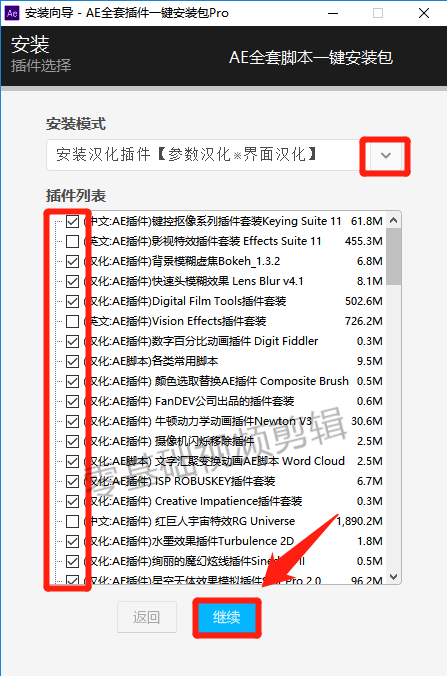Viewport: 447px width, 676px height.
Task: Uncheck Digit Fiddler plugin checkbox
Action: pos(72,341)
